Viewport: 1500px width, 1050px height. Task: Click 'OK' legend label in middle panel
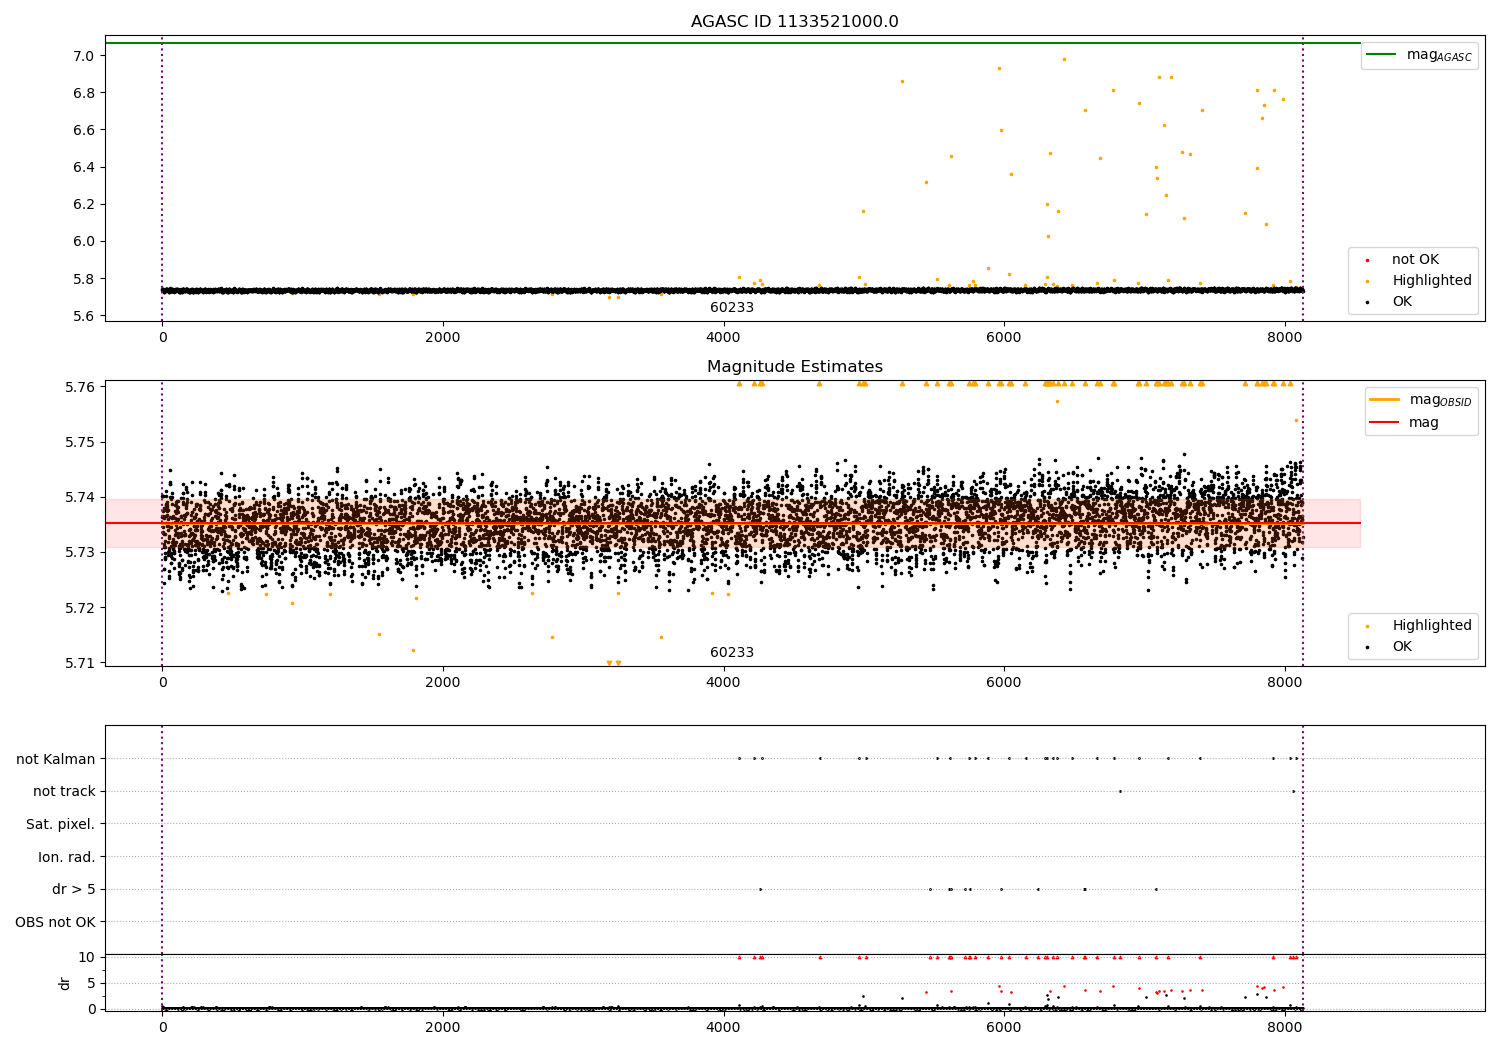click(1402, 647)
